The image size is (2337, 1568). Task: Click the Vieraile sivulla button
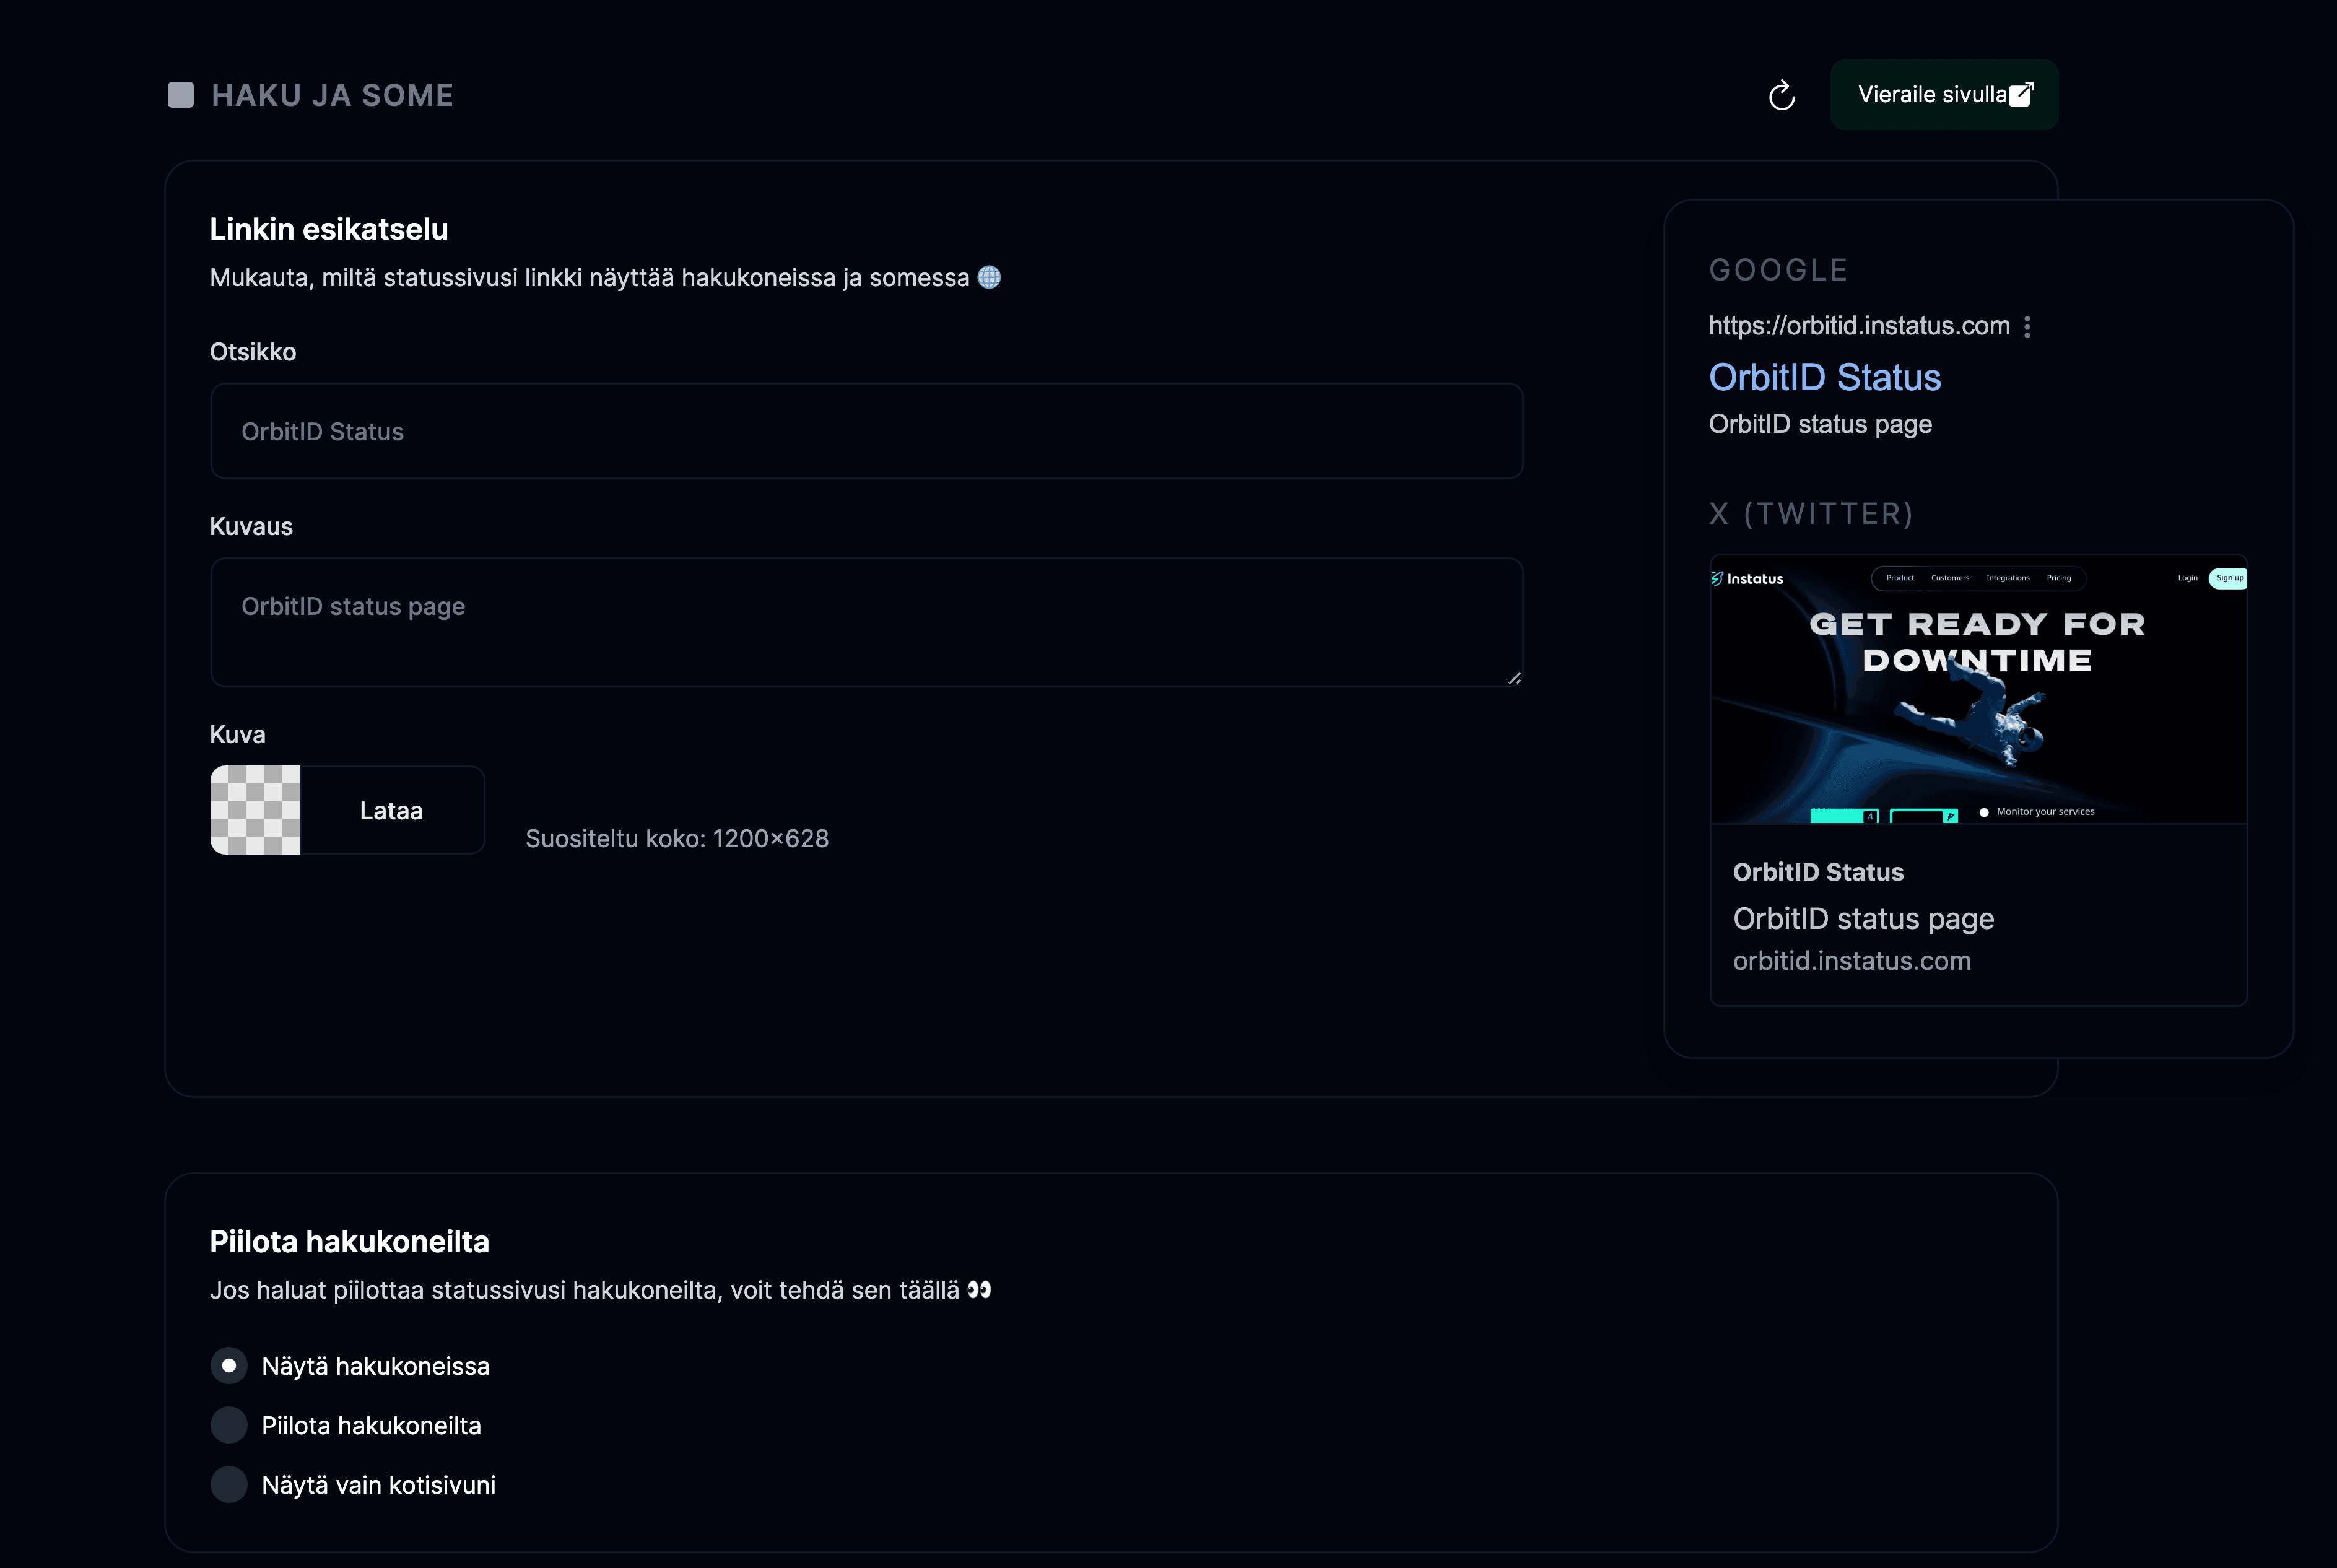click(x=1944, y=95)
